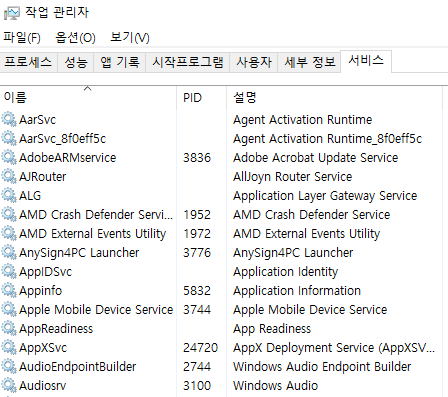This screenshot has width=448, height=397.
Task: Select the 서비스 tab
Action: point(366,61)
